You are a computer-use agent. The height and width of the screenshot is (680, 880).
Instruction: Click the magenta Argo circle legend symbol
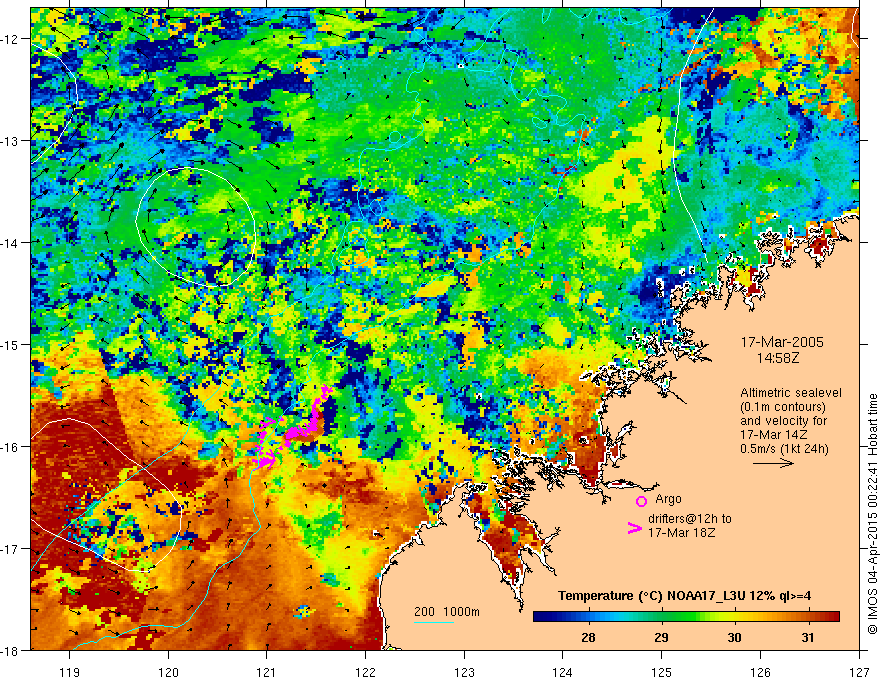pos(641,501)
